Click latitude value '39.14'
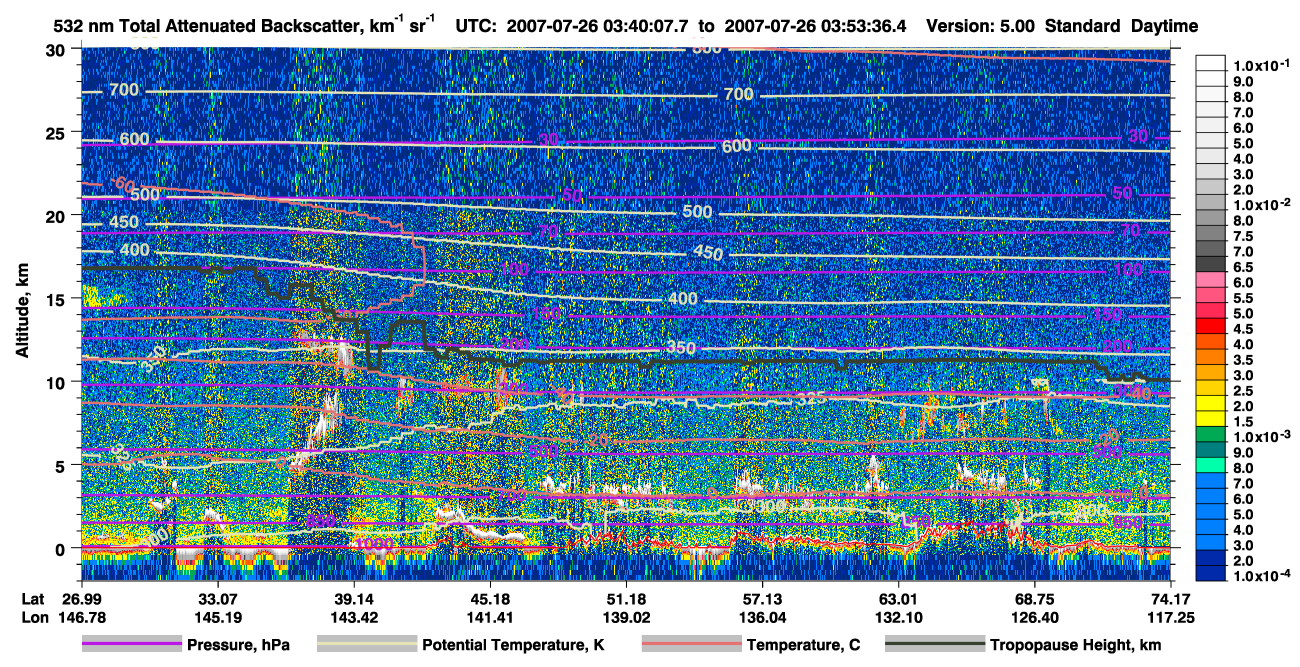This screenshot has width=1300, height=667. (x=353, y=598)
